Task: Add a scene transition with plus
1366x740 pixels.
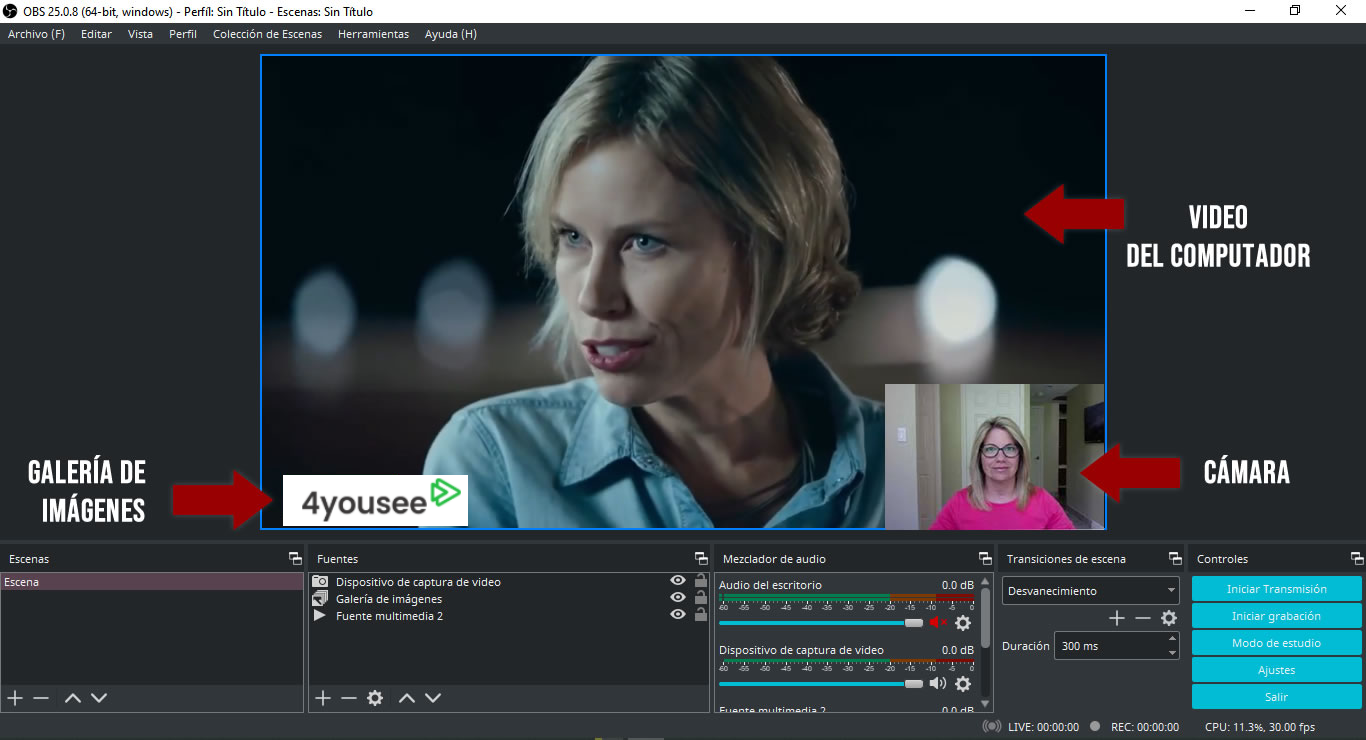Action: coord(1117,618)
